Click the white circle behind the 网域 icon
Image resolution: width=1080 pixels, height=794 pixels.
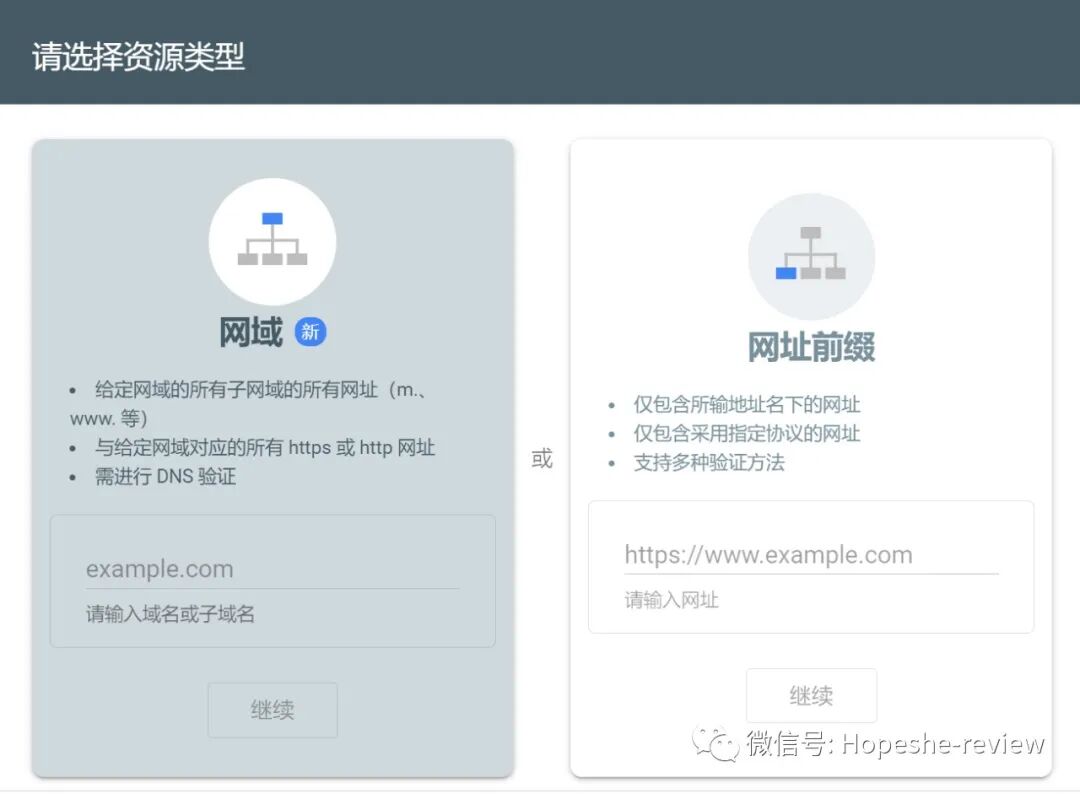click(x=272, y=240)
